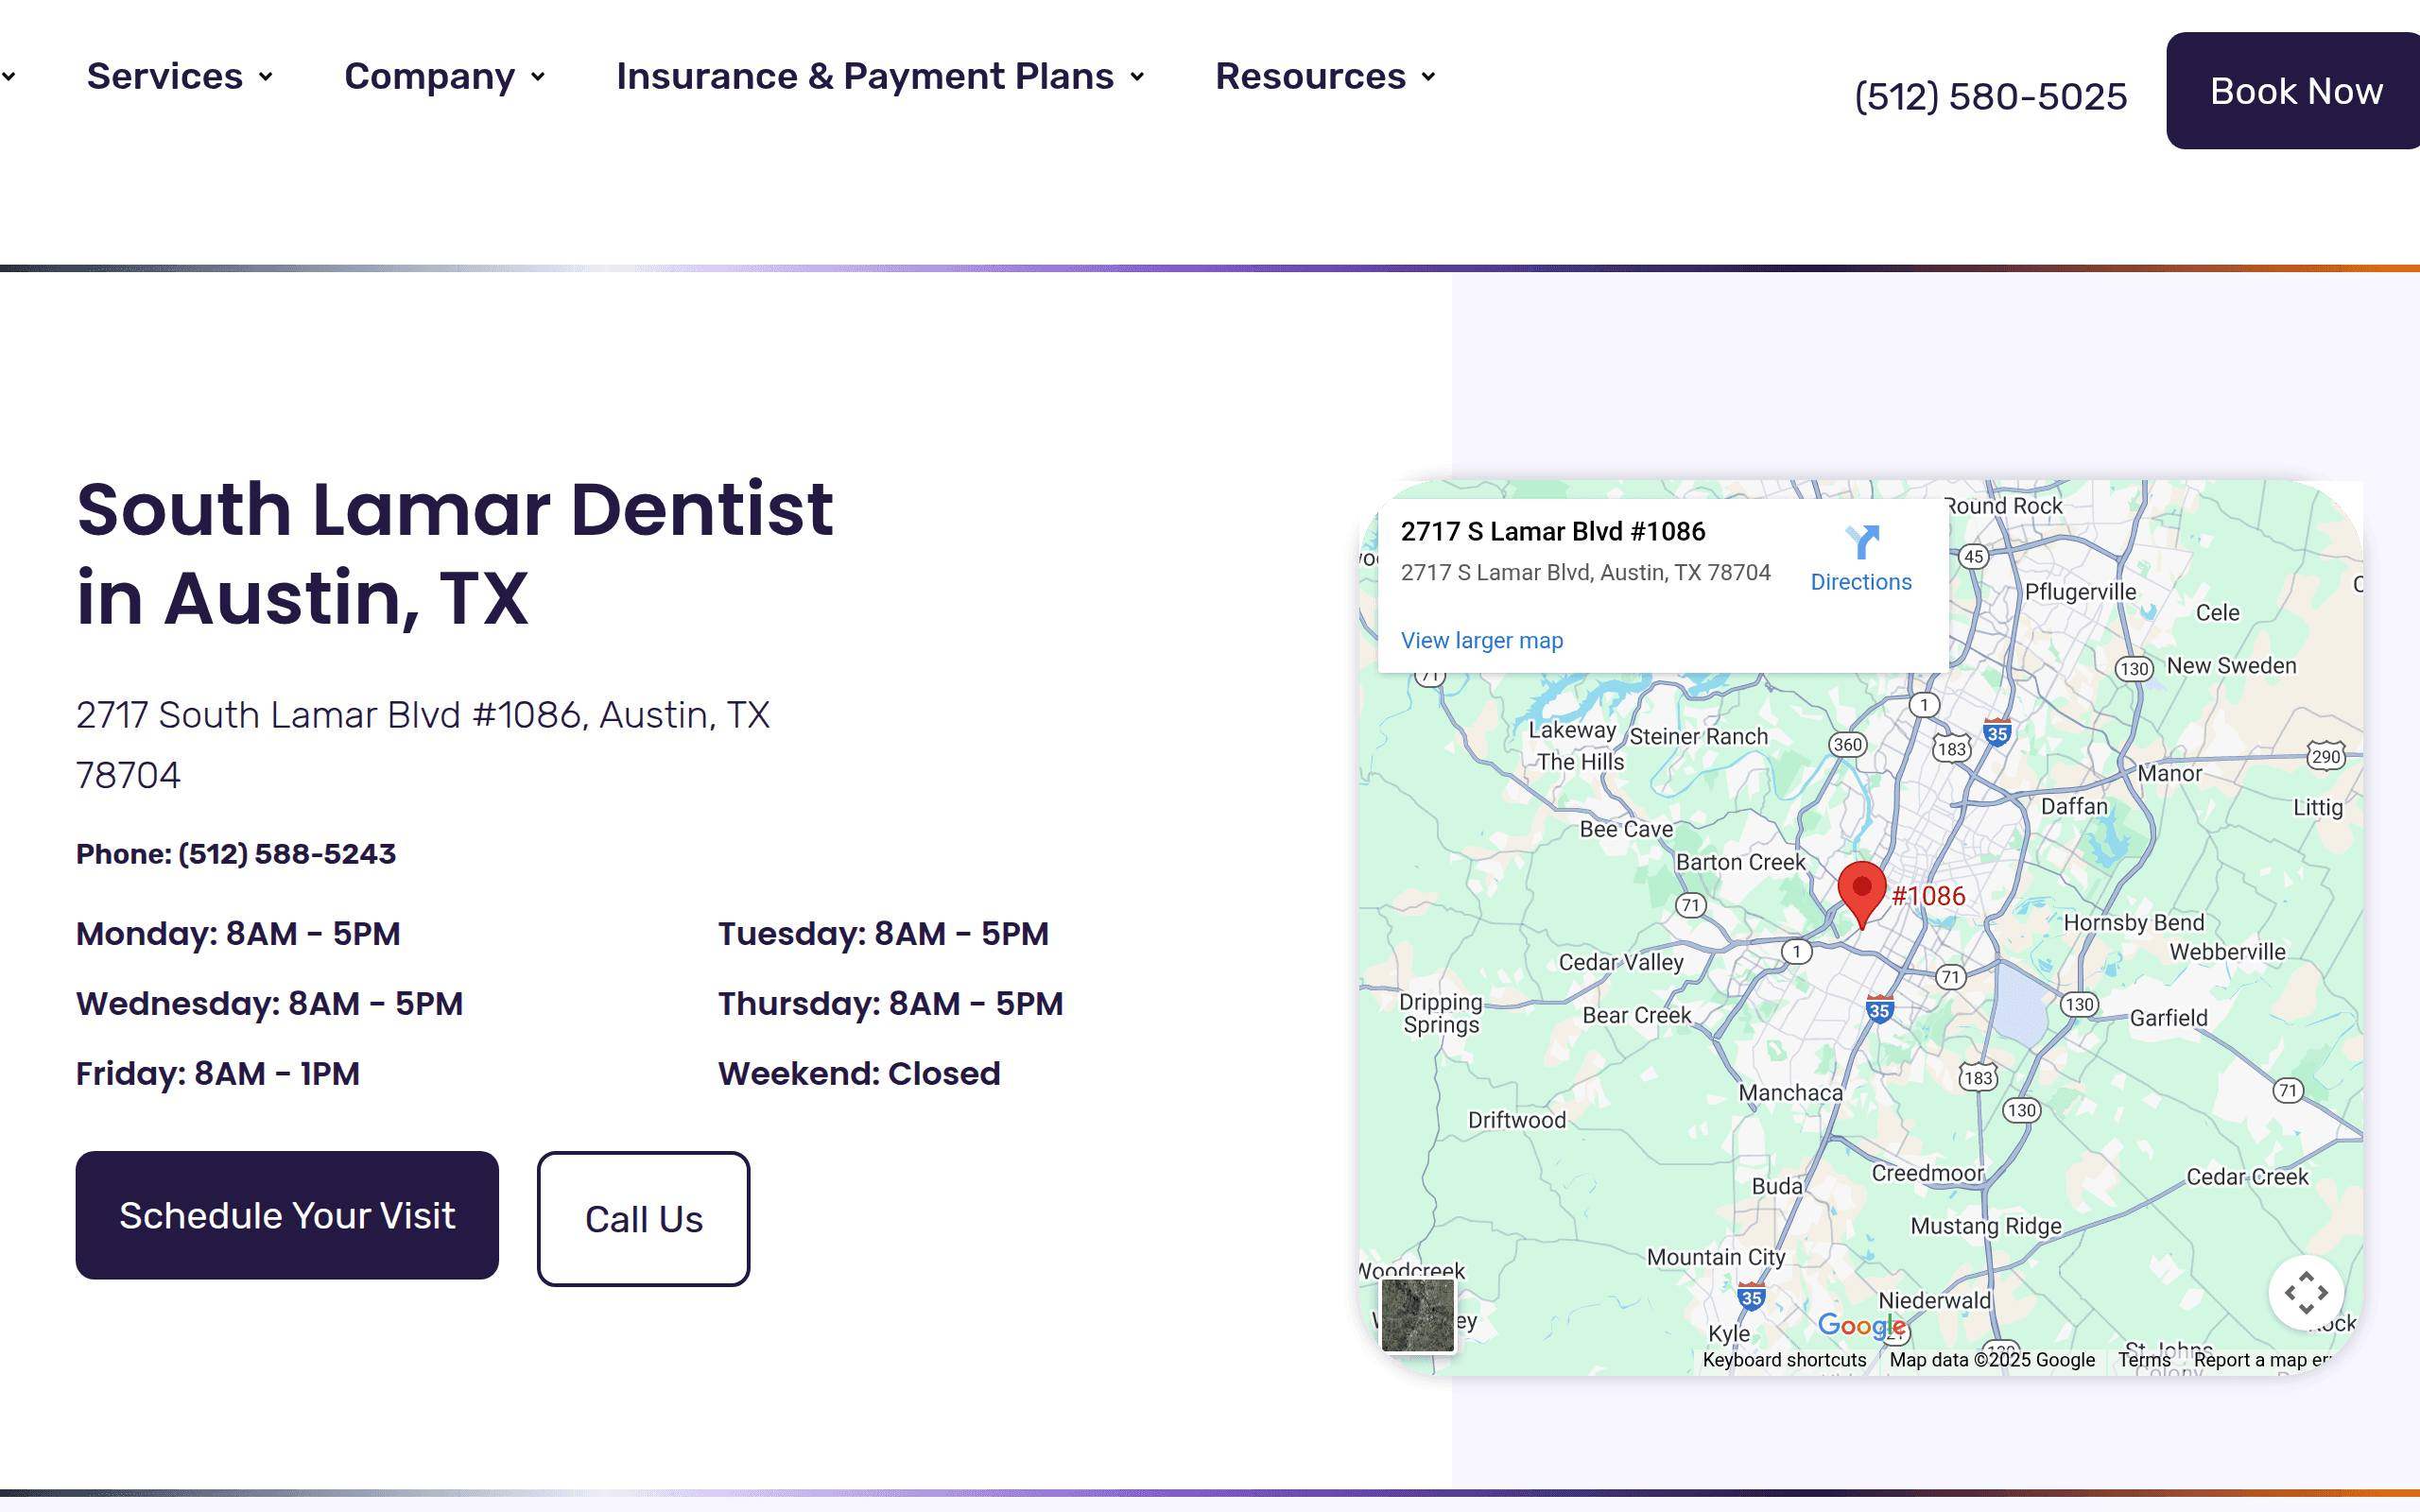Click the Google logo on the map
This screenshot has width=2420, height=1512.
coord(1861,1325)
